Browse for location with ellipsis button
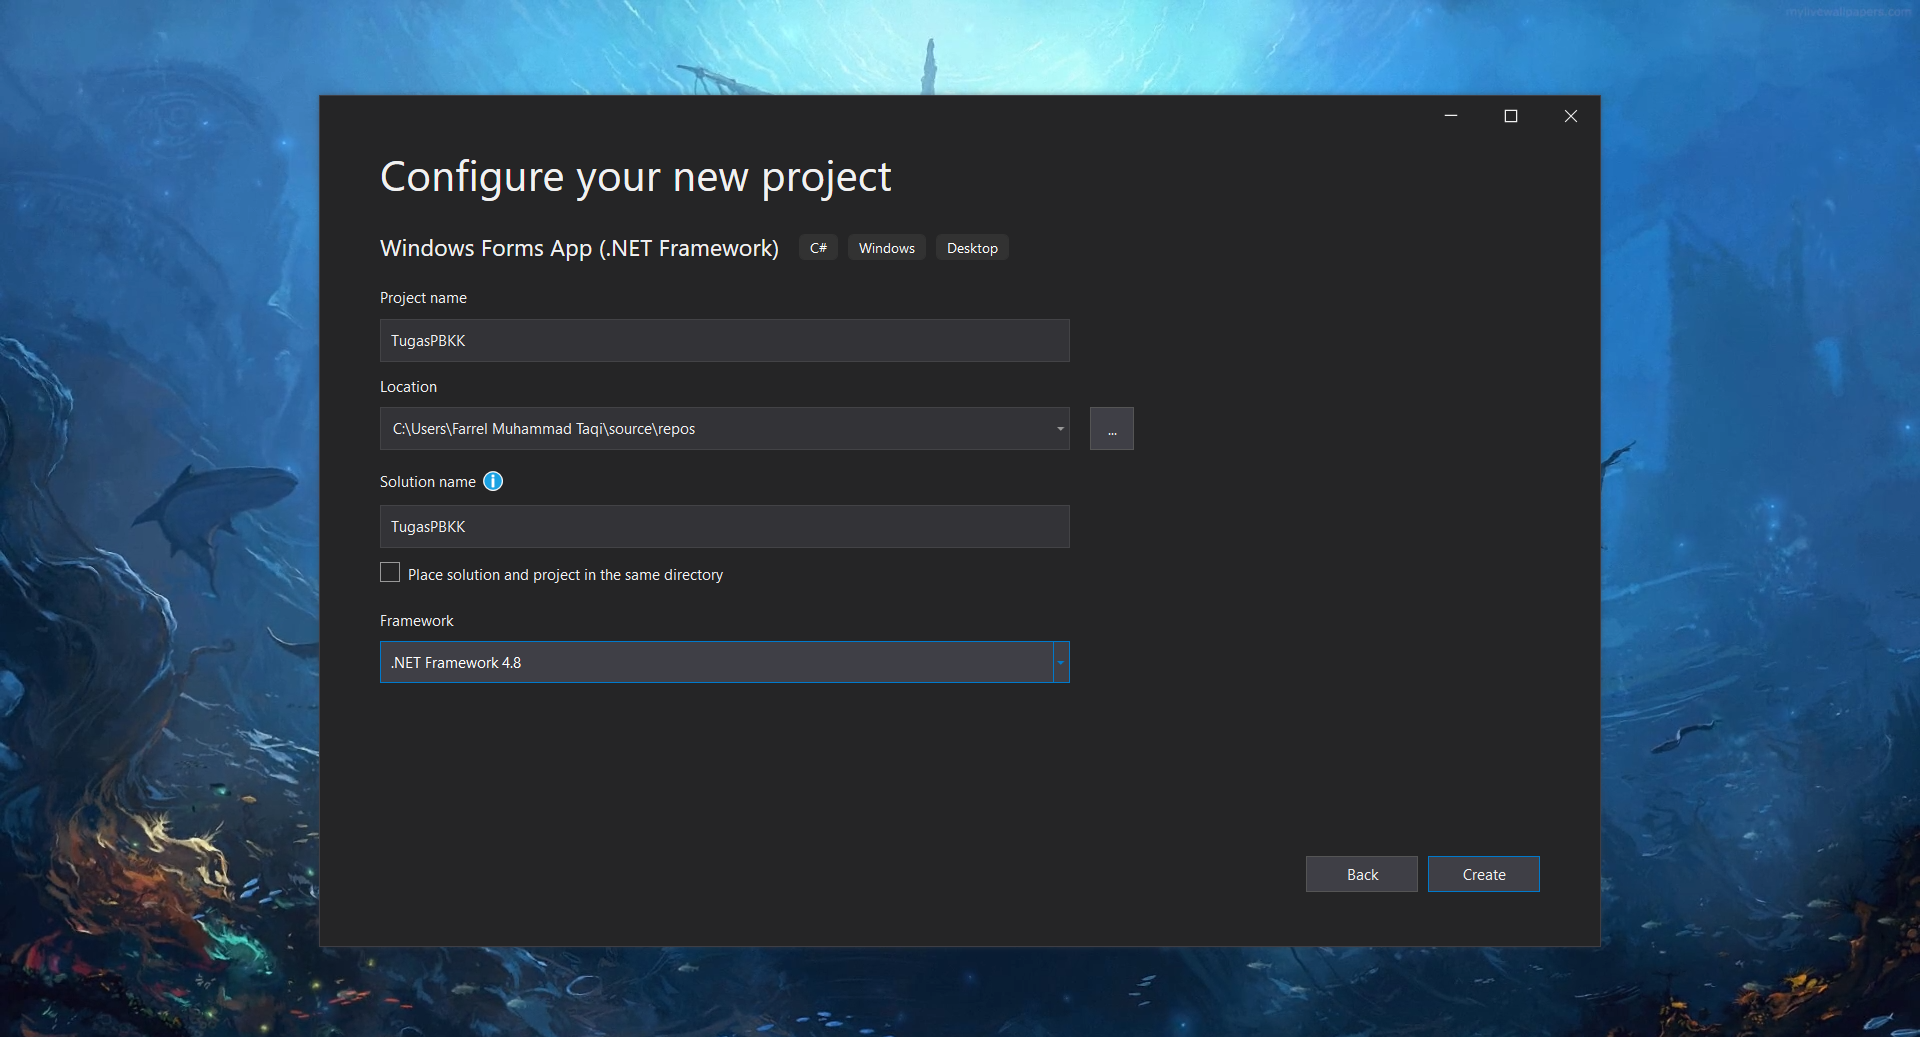The height and width of the screenshot is (1037, 1920). point(1112,429)
